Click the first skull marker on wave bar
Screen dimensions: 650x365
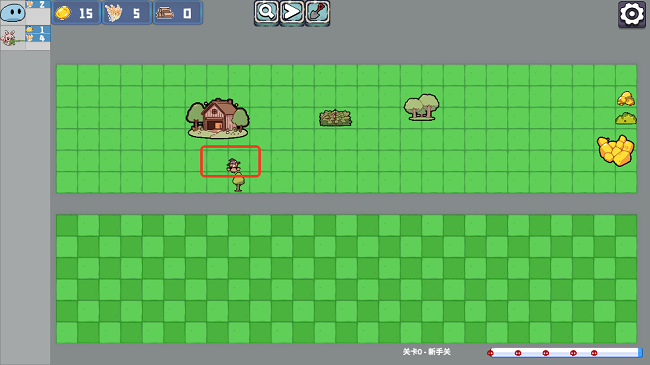(x=490, y=353)
